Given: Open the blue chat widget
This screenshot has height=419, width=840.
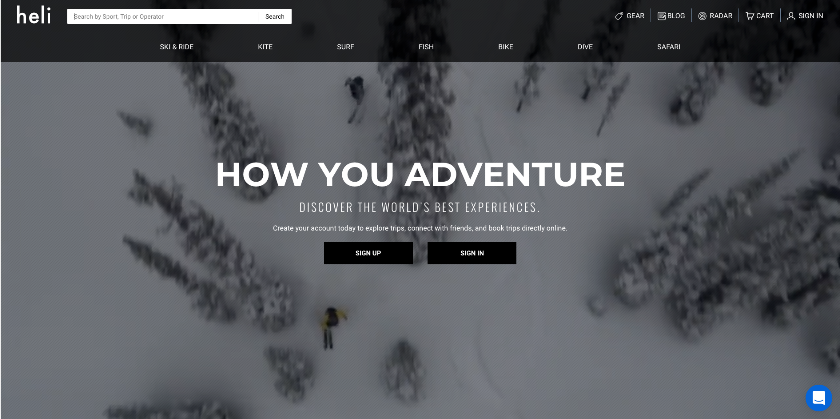Looking at the screenshot, I should (819, 398).
